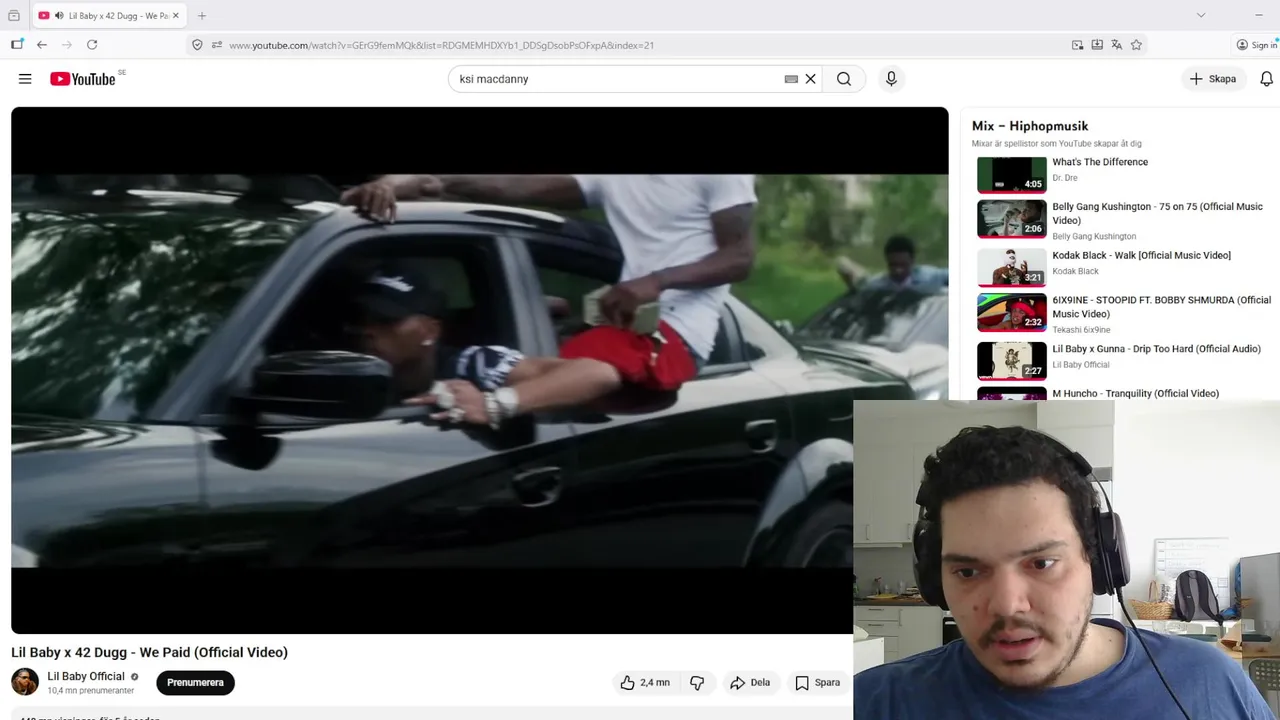Click the install/download page icon
Screen dimensions: 1280x720
[x=1097, y=45]
